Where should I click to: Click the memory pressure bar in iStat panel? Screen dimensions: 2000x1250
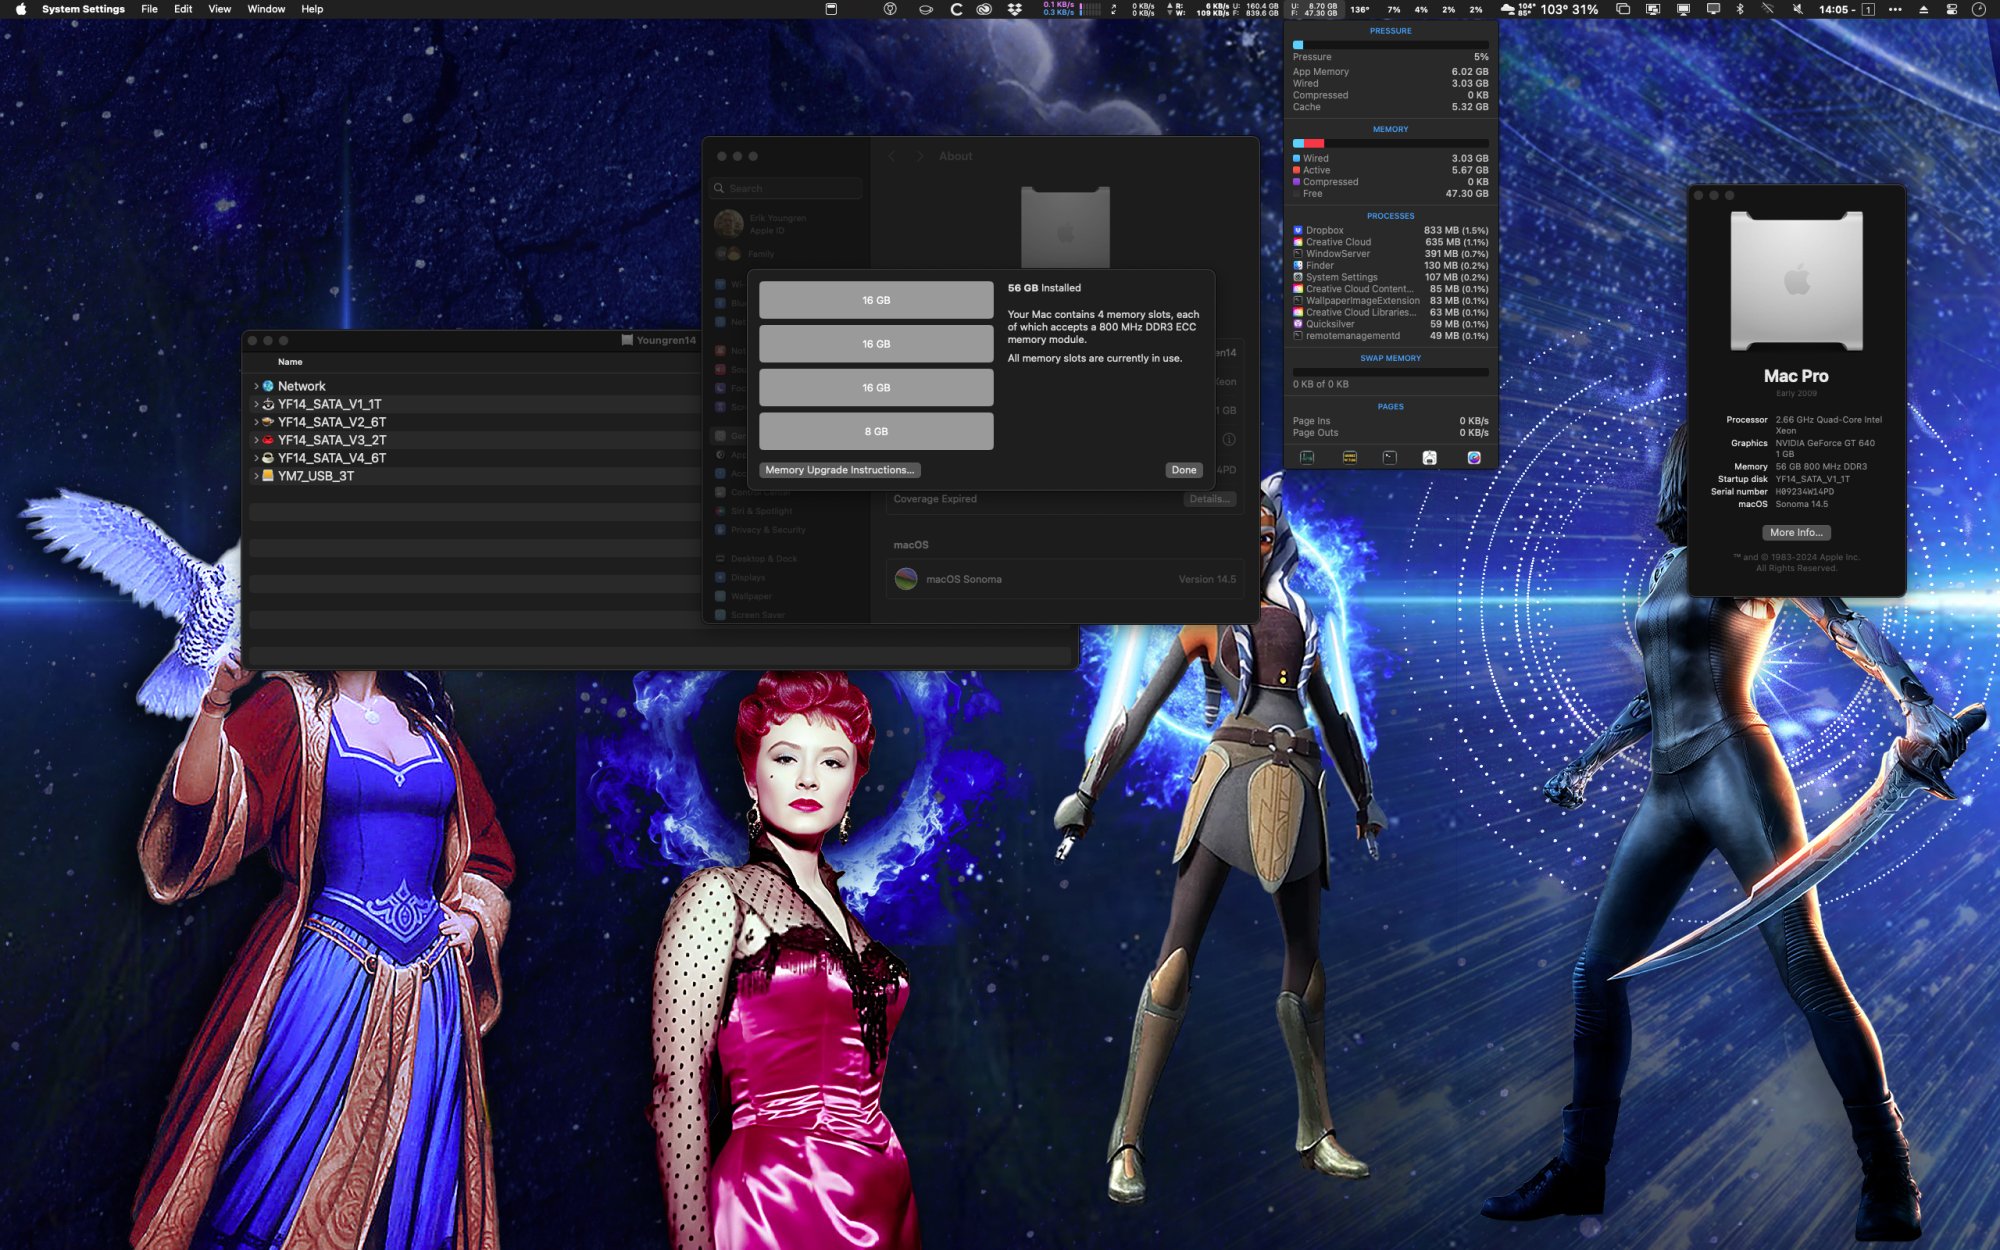[1390, 45]
